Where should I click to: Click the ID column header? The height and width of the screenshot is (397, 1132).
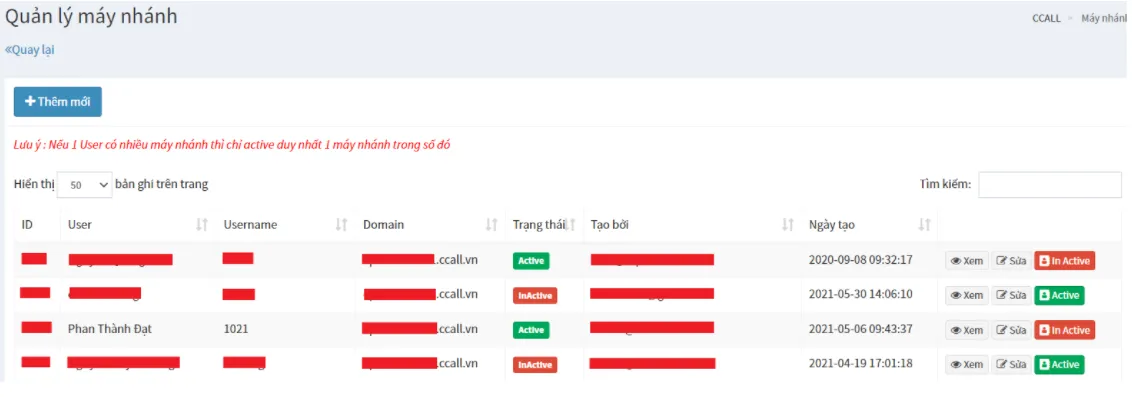point(27,224)
